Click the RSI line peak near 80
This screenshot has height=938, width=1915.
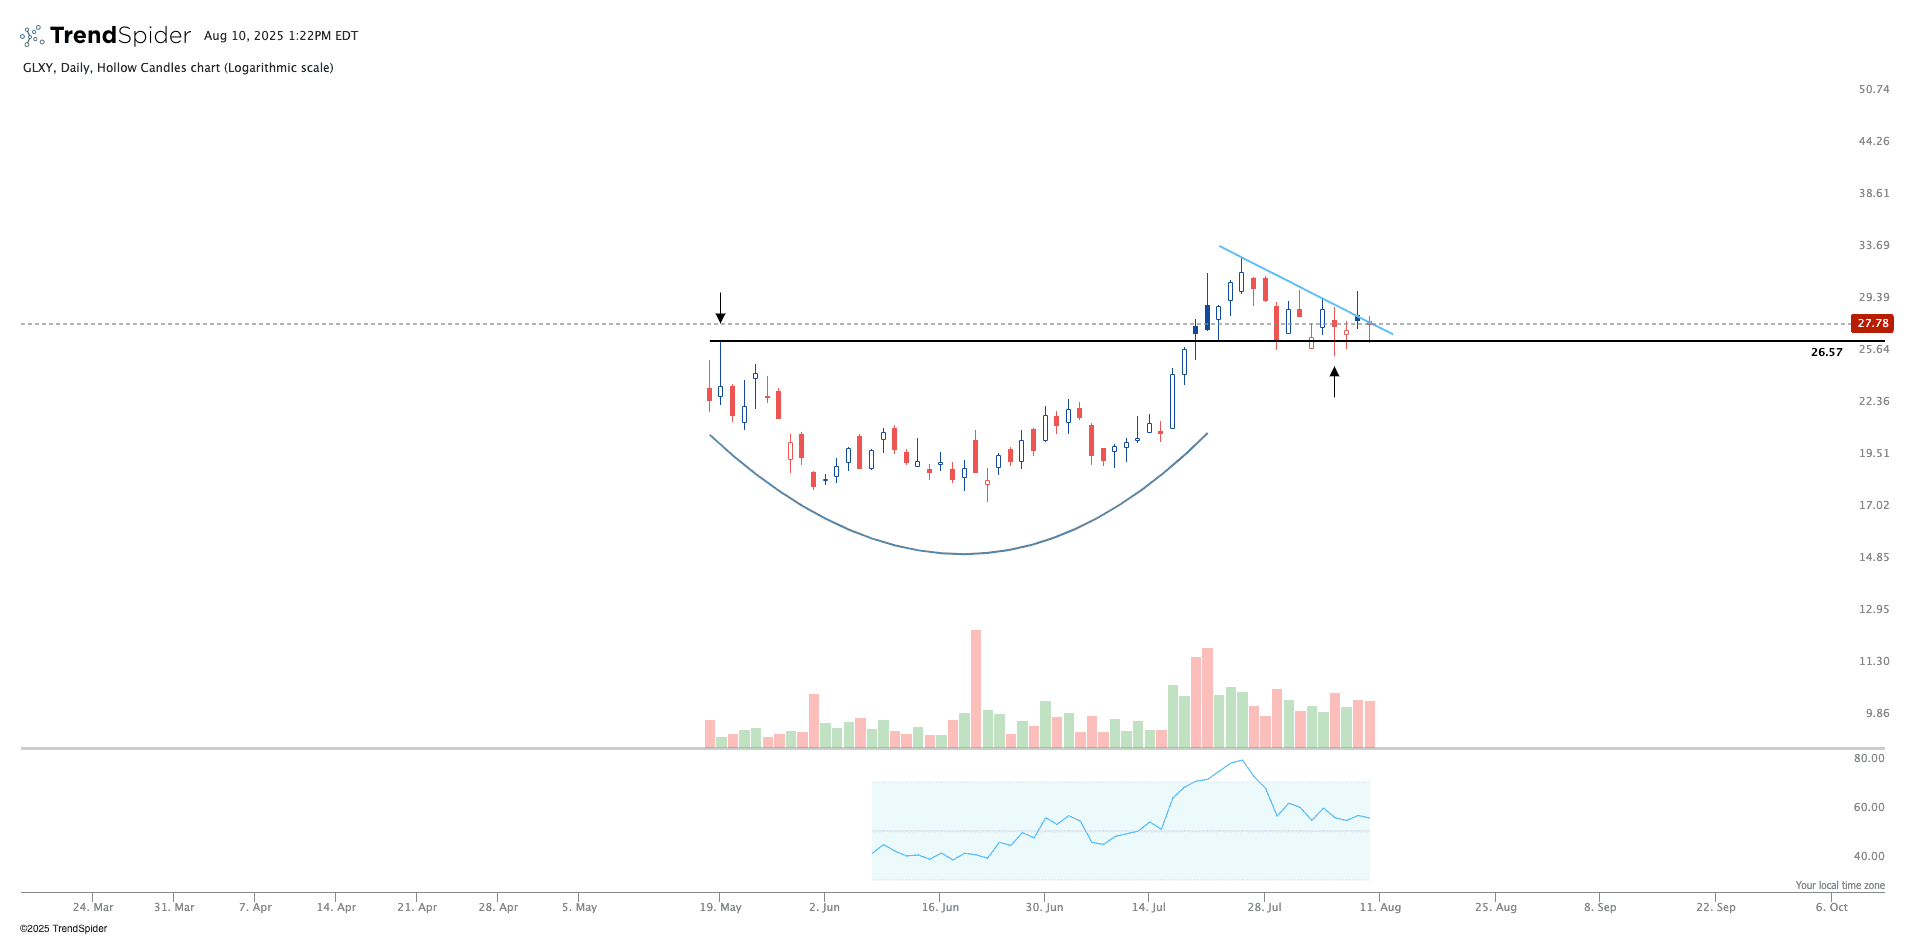[x=1241, y=761]
